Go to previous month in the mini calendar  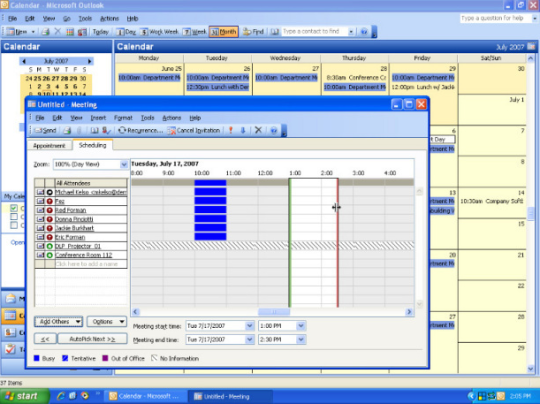tap(23, 61)
